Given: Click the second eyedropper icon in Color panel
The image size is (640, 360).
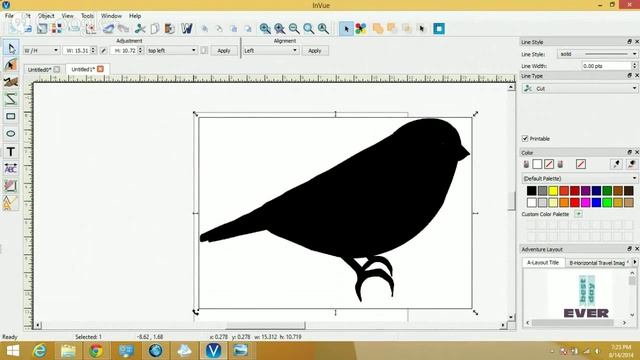Looking at the screenshot, I should coord(631,164).
